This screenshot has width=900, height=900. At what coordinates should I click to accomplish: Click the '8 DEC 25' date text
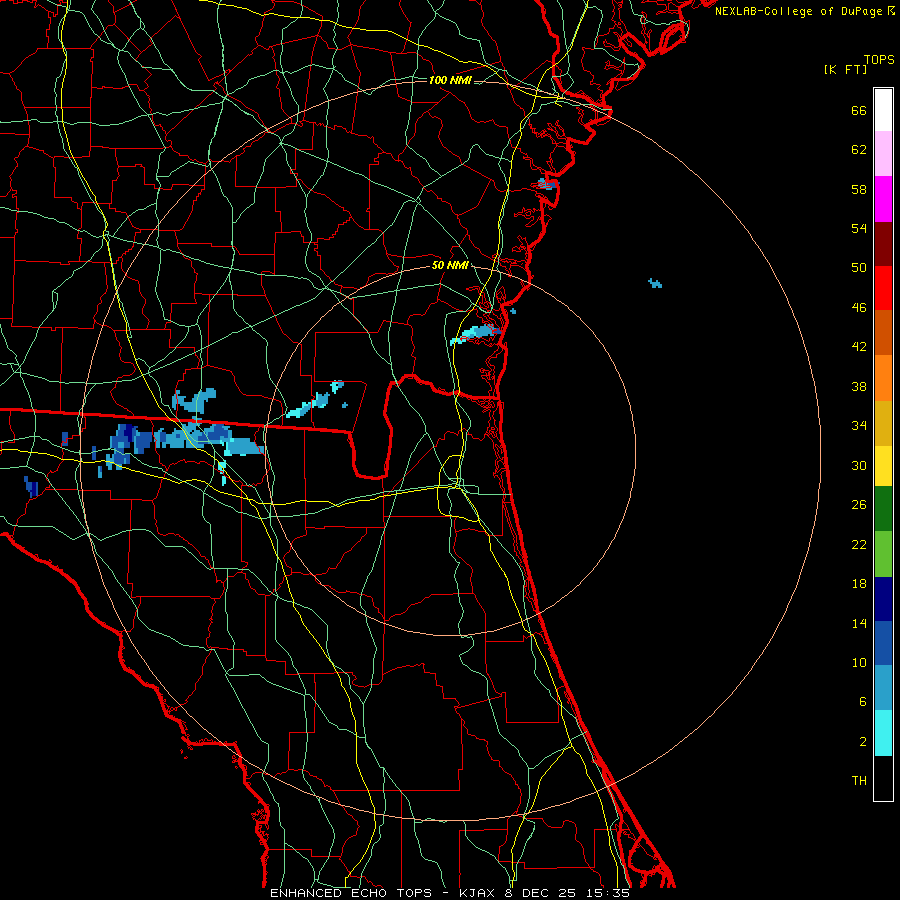[x=541, y=893]
